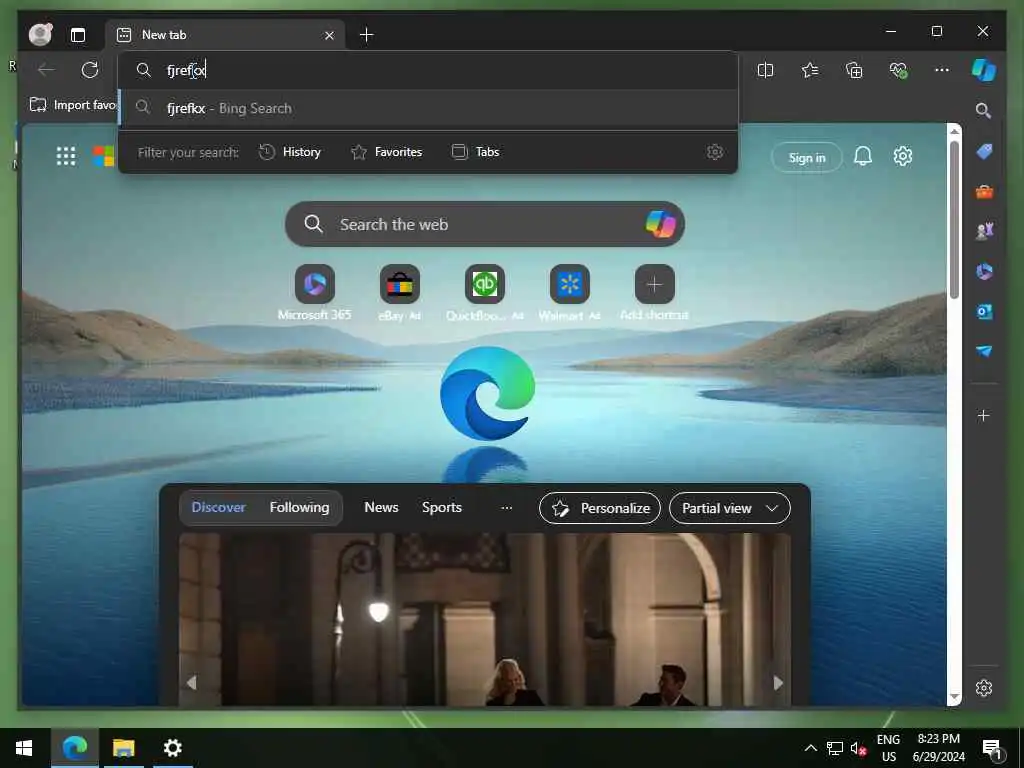Open split screen view
Image resolution: width=1024 pixels, height=768 pixels.
click(x=765, y=70)
